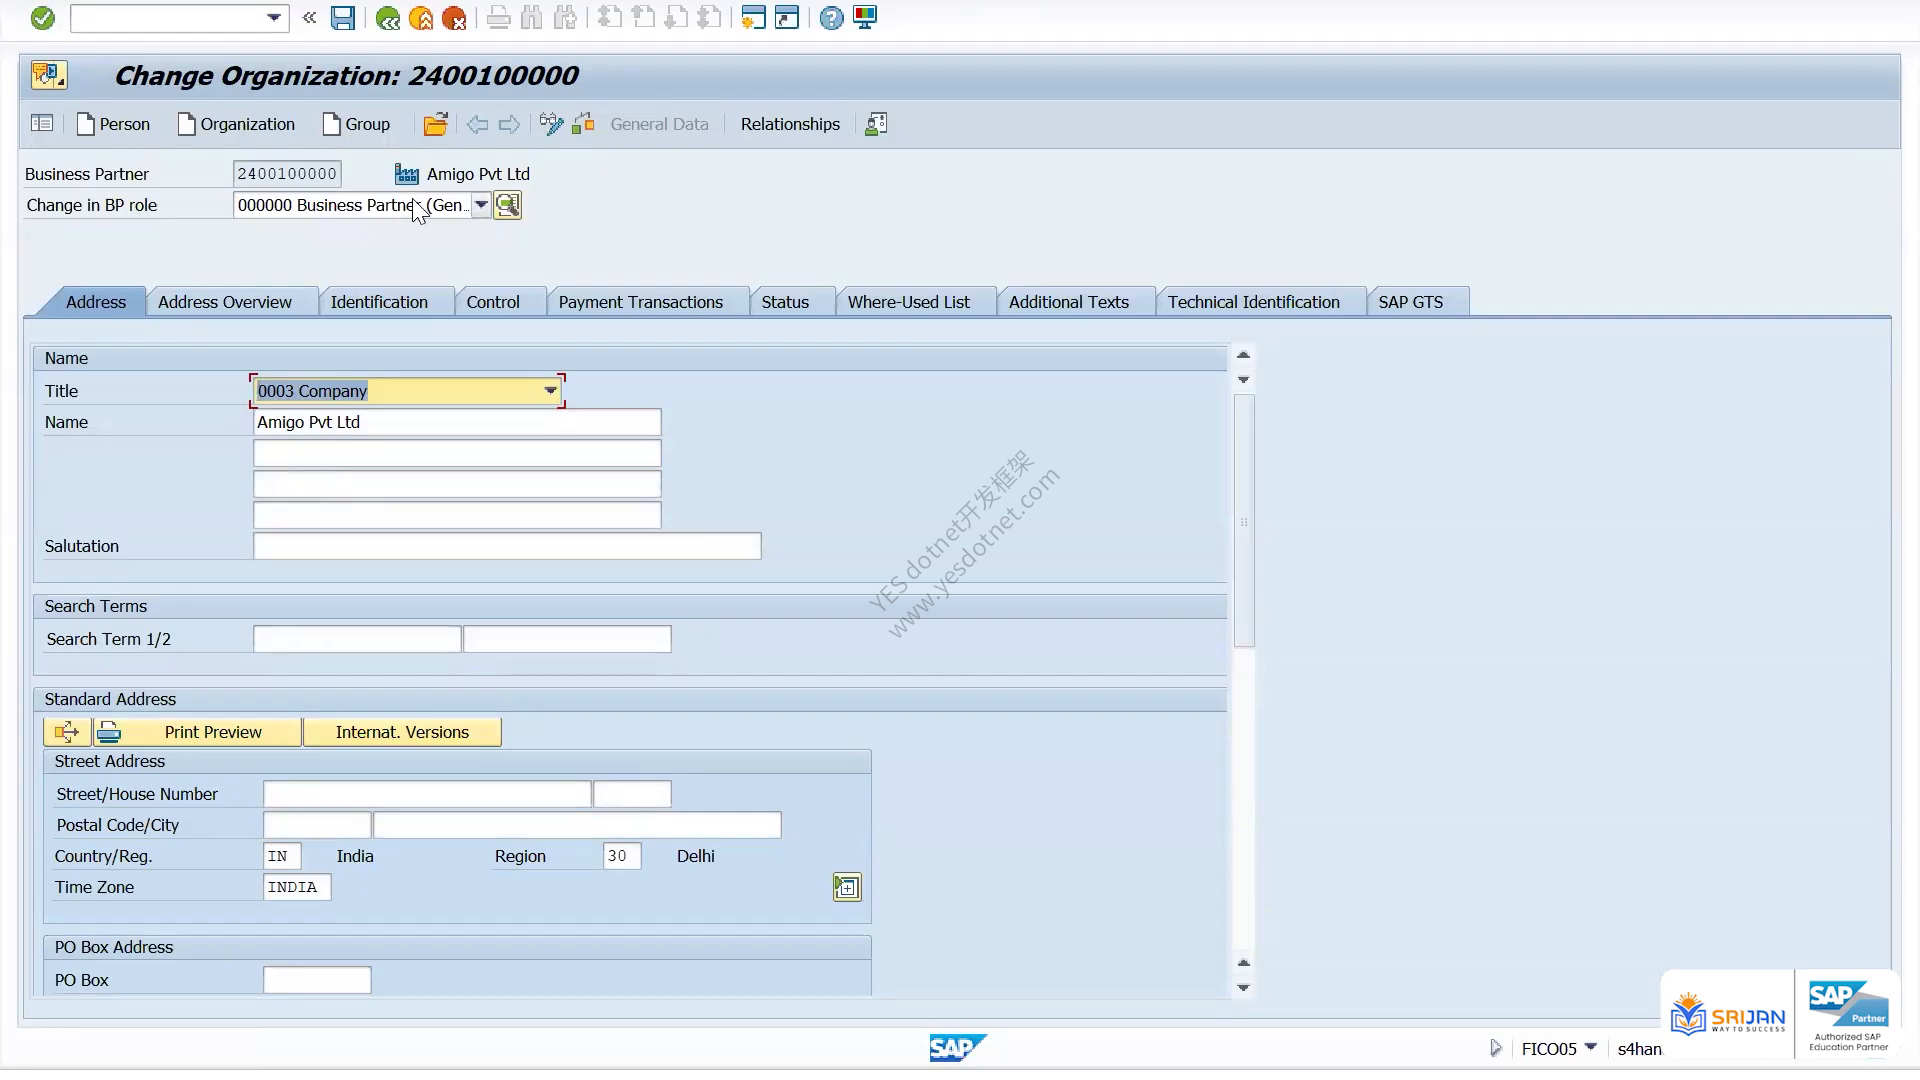Click the Open BP folder icon
Screen dimensions: 1920x1080
click(x=435, y=124)
